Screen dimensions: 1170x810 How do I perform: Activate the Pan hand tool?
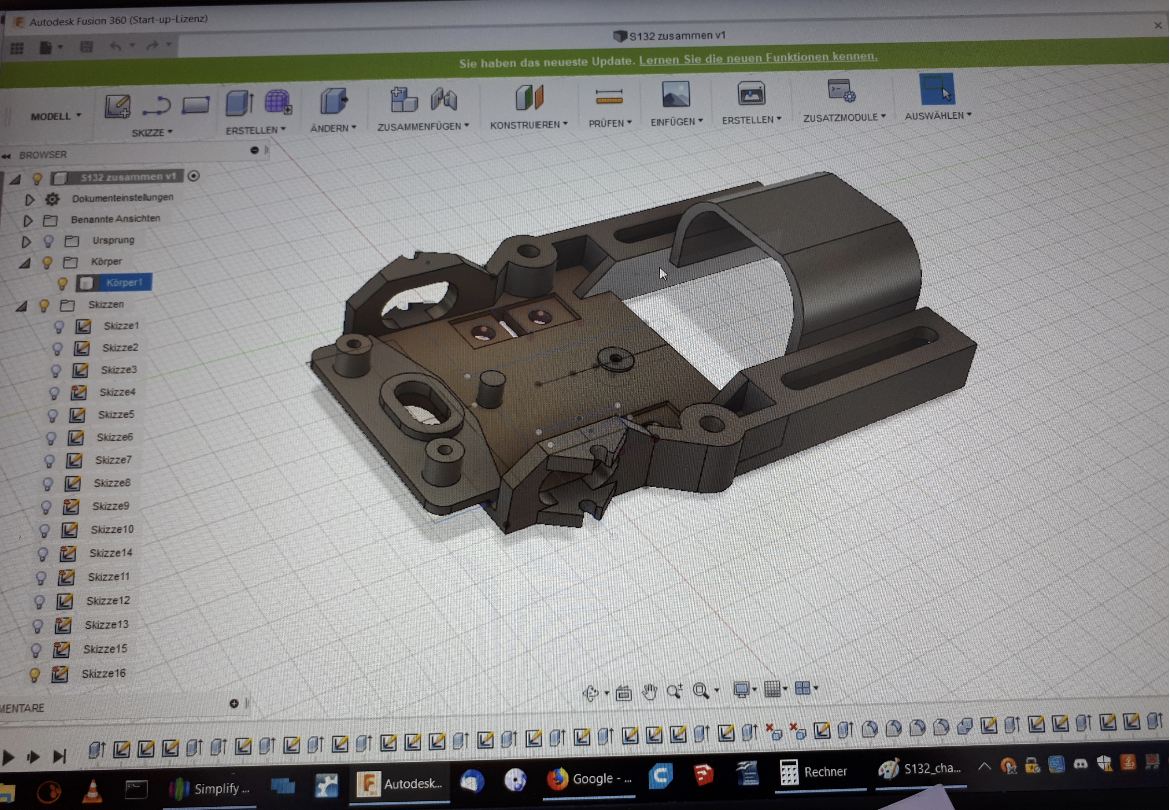pos(649,691)
